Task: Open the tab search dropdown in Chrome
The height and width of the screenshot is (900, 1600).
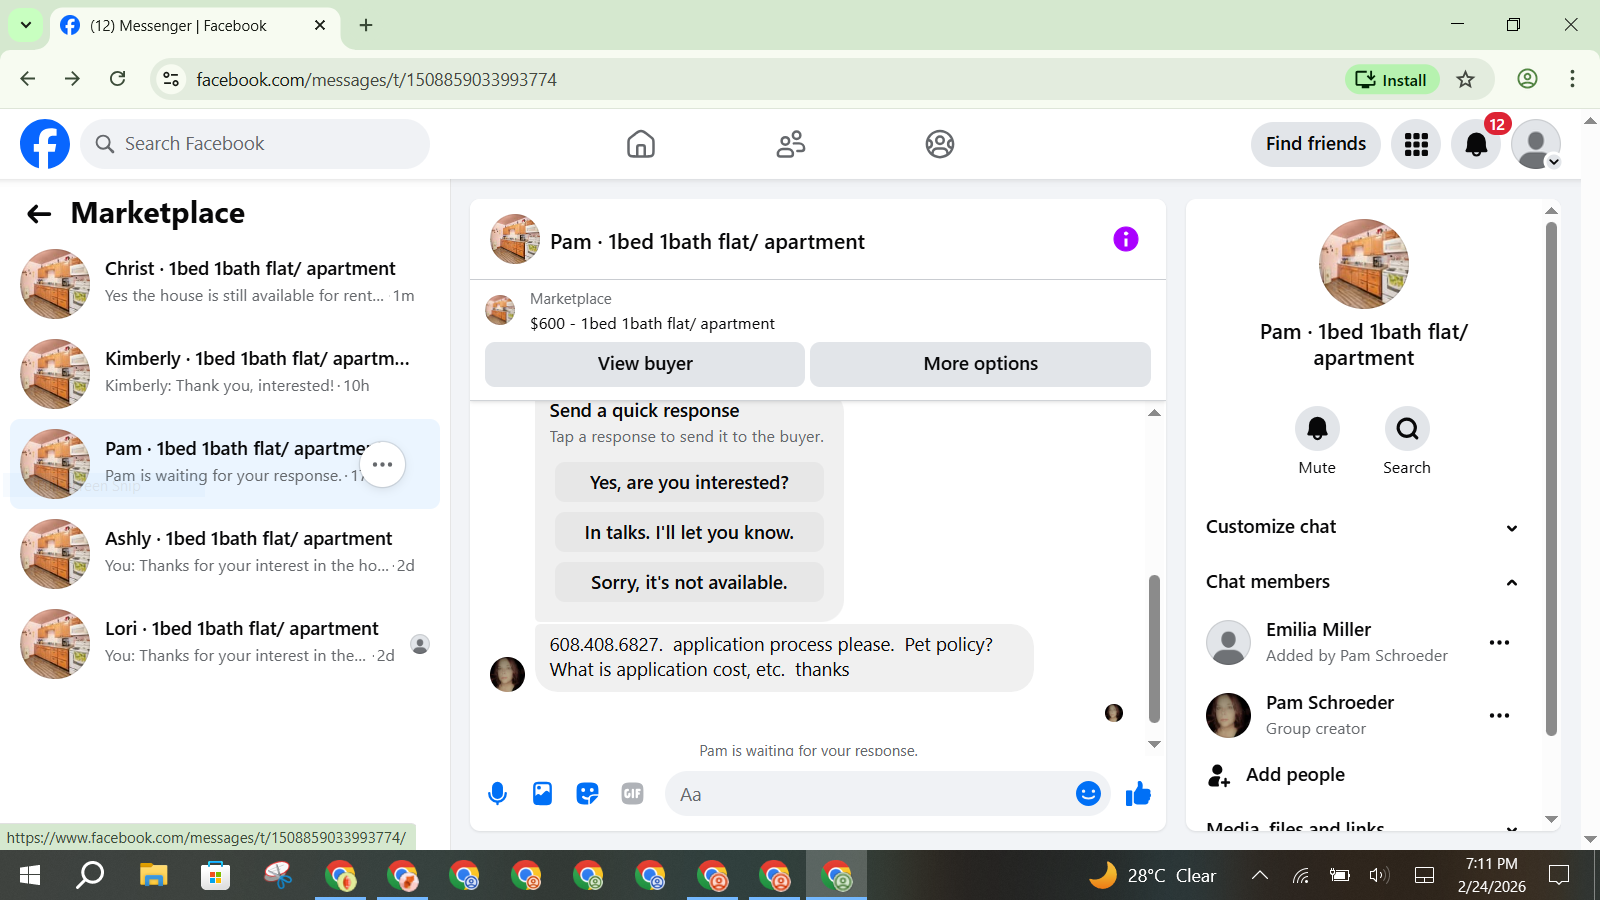Action: point(25,25)
